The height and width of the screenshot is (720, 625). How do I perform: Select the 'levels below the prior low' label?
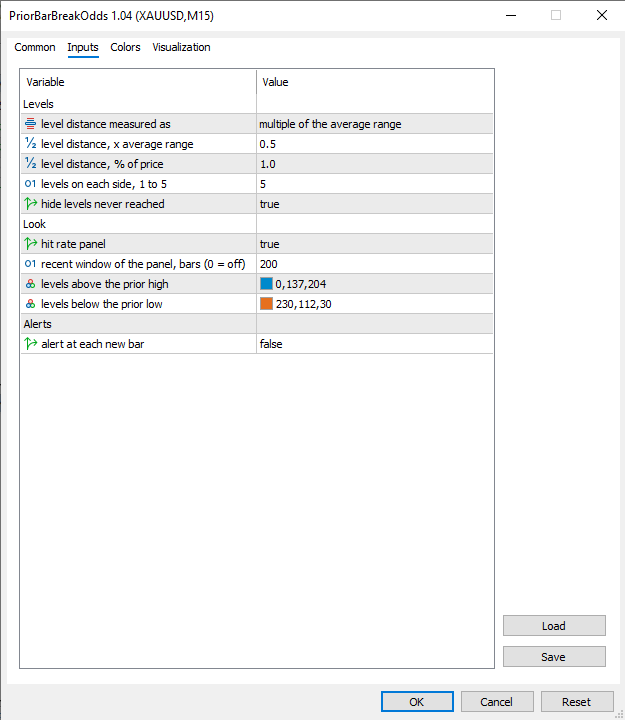coord(101,304)
